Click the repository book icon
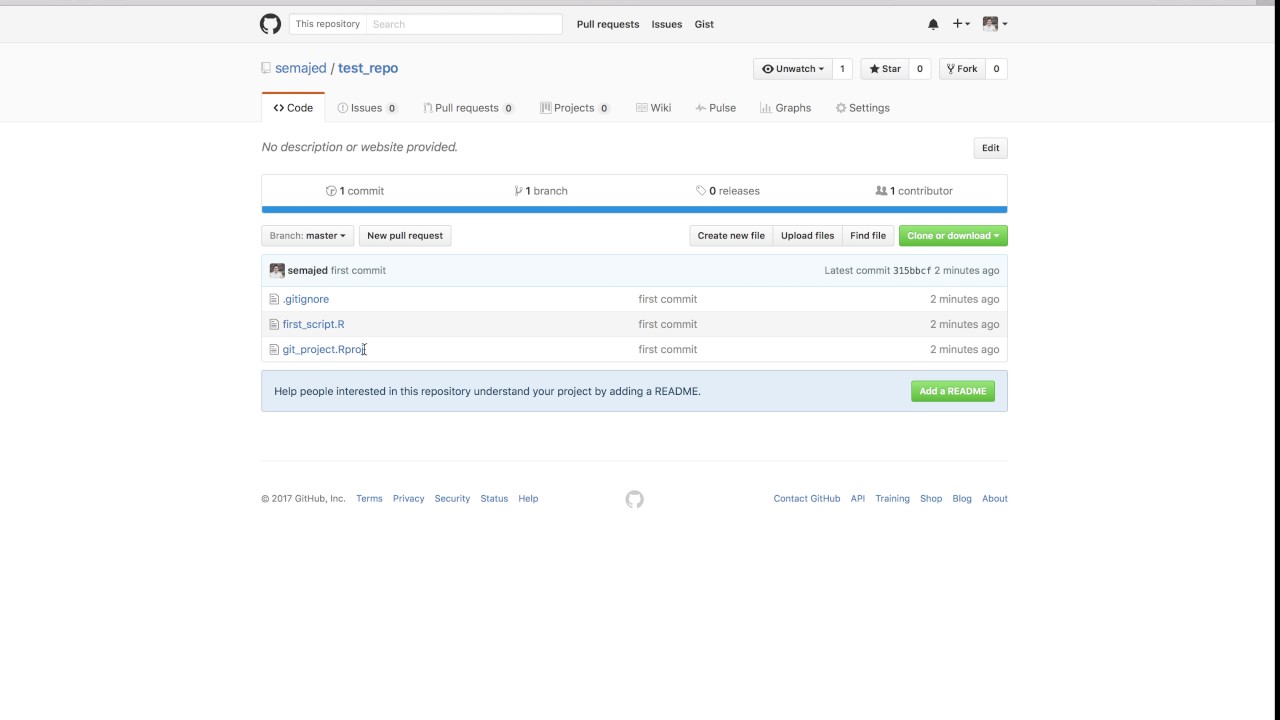The image size is (1280, 720). tap(266, 68)
